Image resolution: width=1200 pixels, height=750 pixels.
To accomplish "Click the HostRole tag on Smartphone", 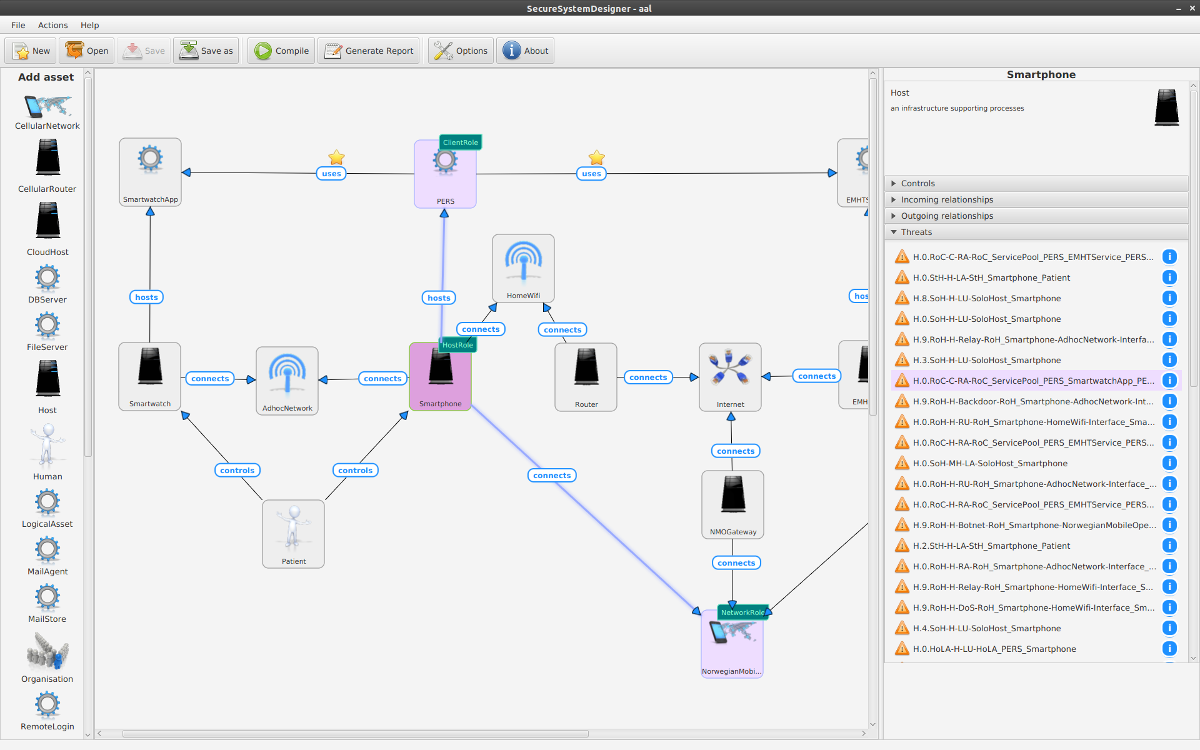I will click(x=458, y=344).
